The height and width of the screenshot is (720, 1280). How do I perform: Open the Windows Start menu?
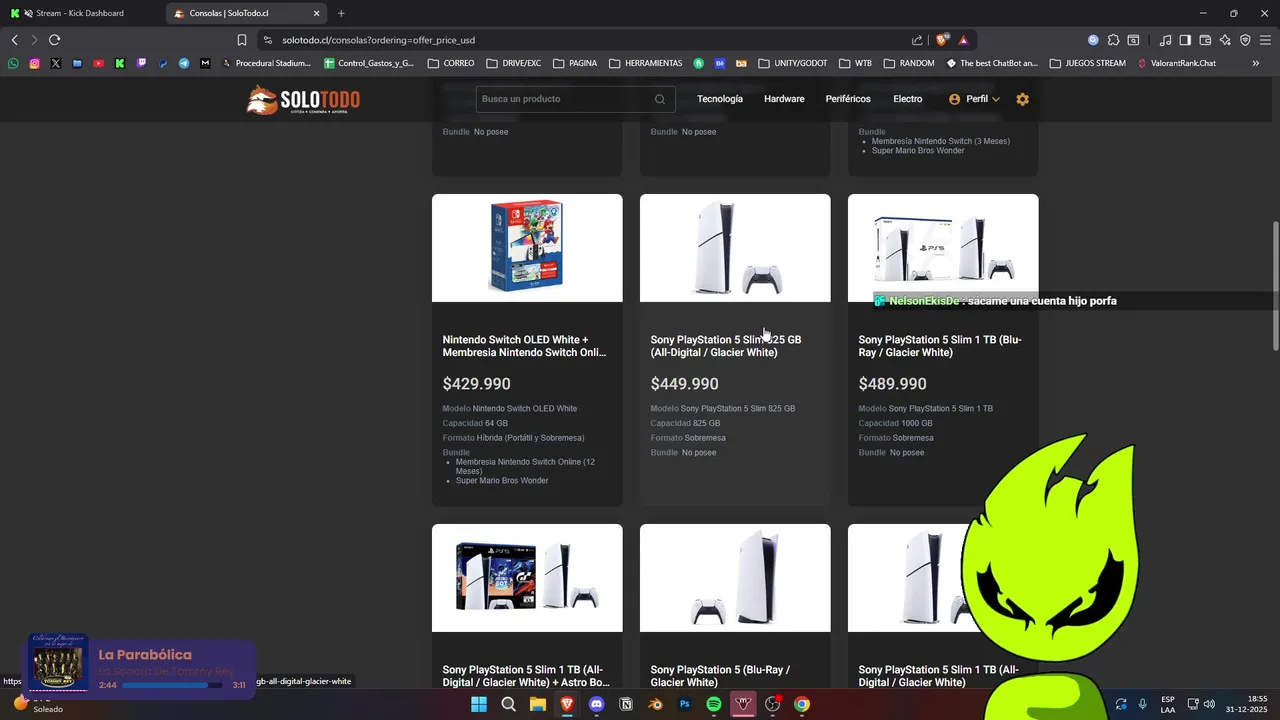(x=479, y=704)
